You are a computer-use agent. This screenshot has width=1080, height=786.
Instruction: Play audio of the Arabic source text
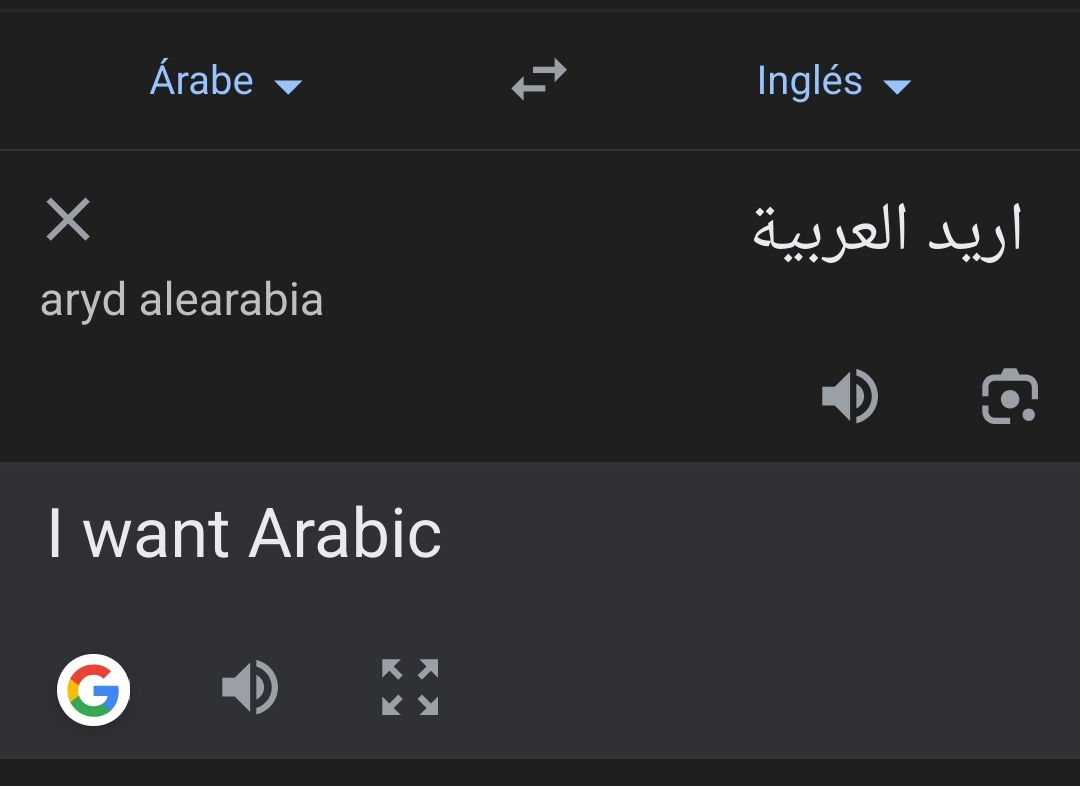849,396
